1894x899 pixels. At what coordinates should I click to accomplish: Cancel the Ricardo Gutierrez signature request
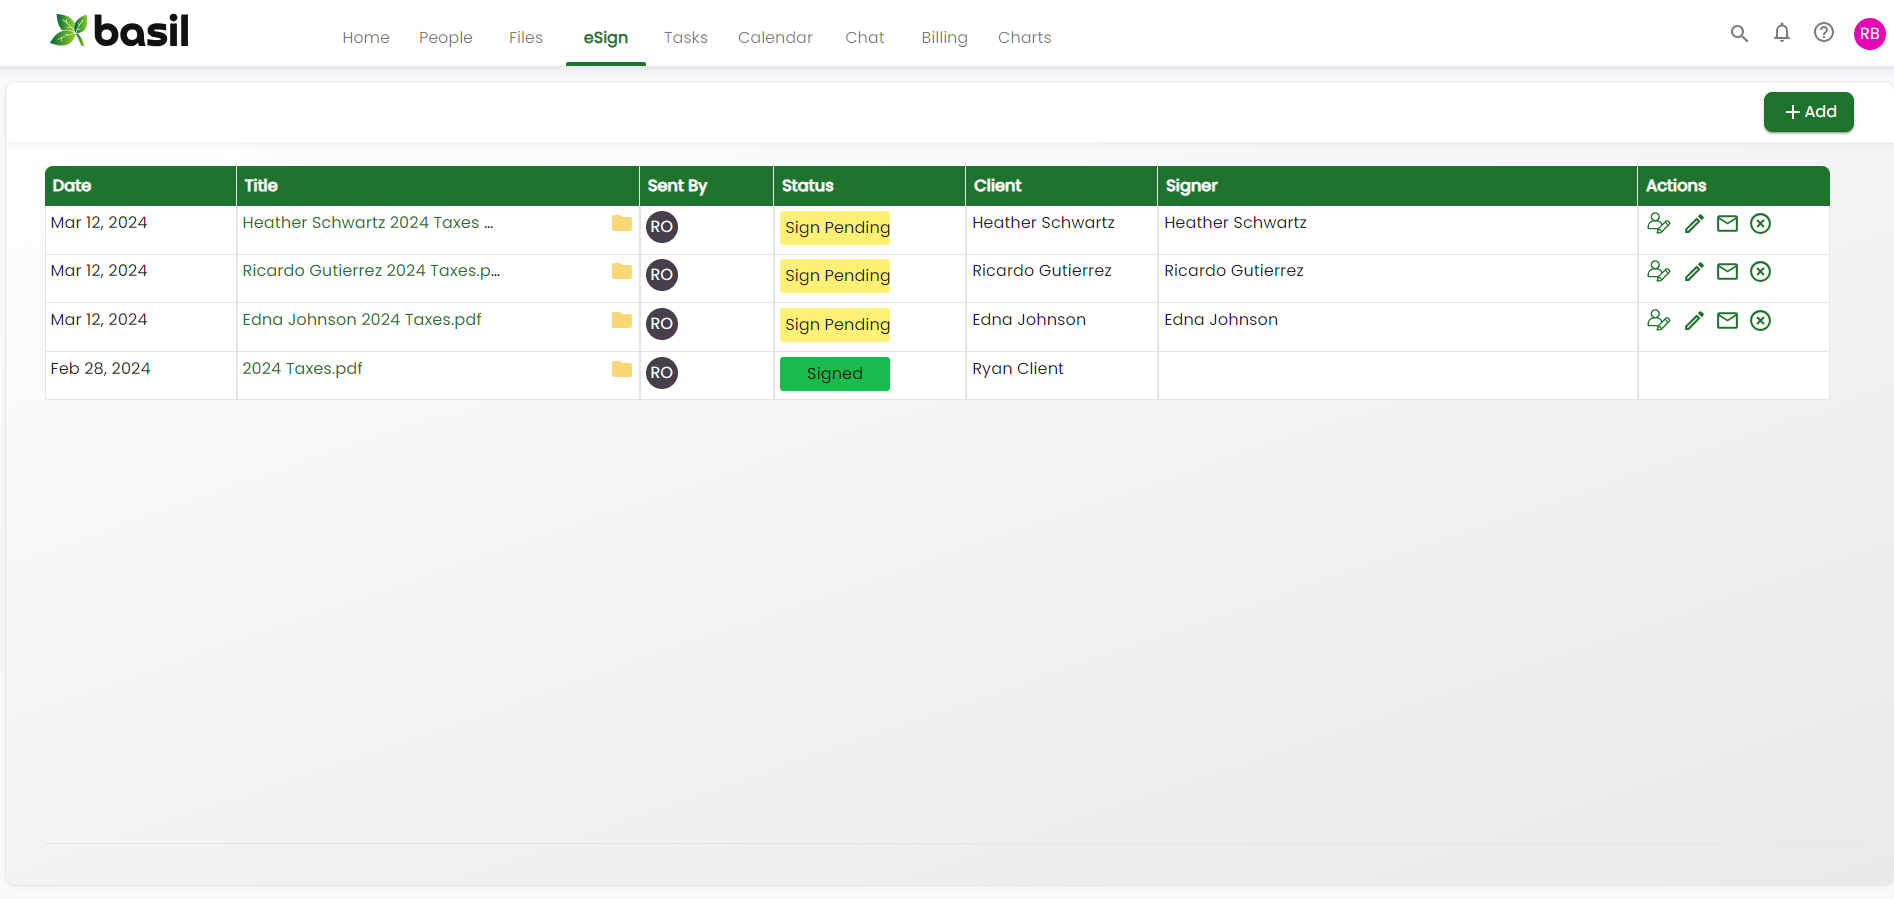coord(1760,272)
